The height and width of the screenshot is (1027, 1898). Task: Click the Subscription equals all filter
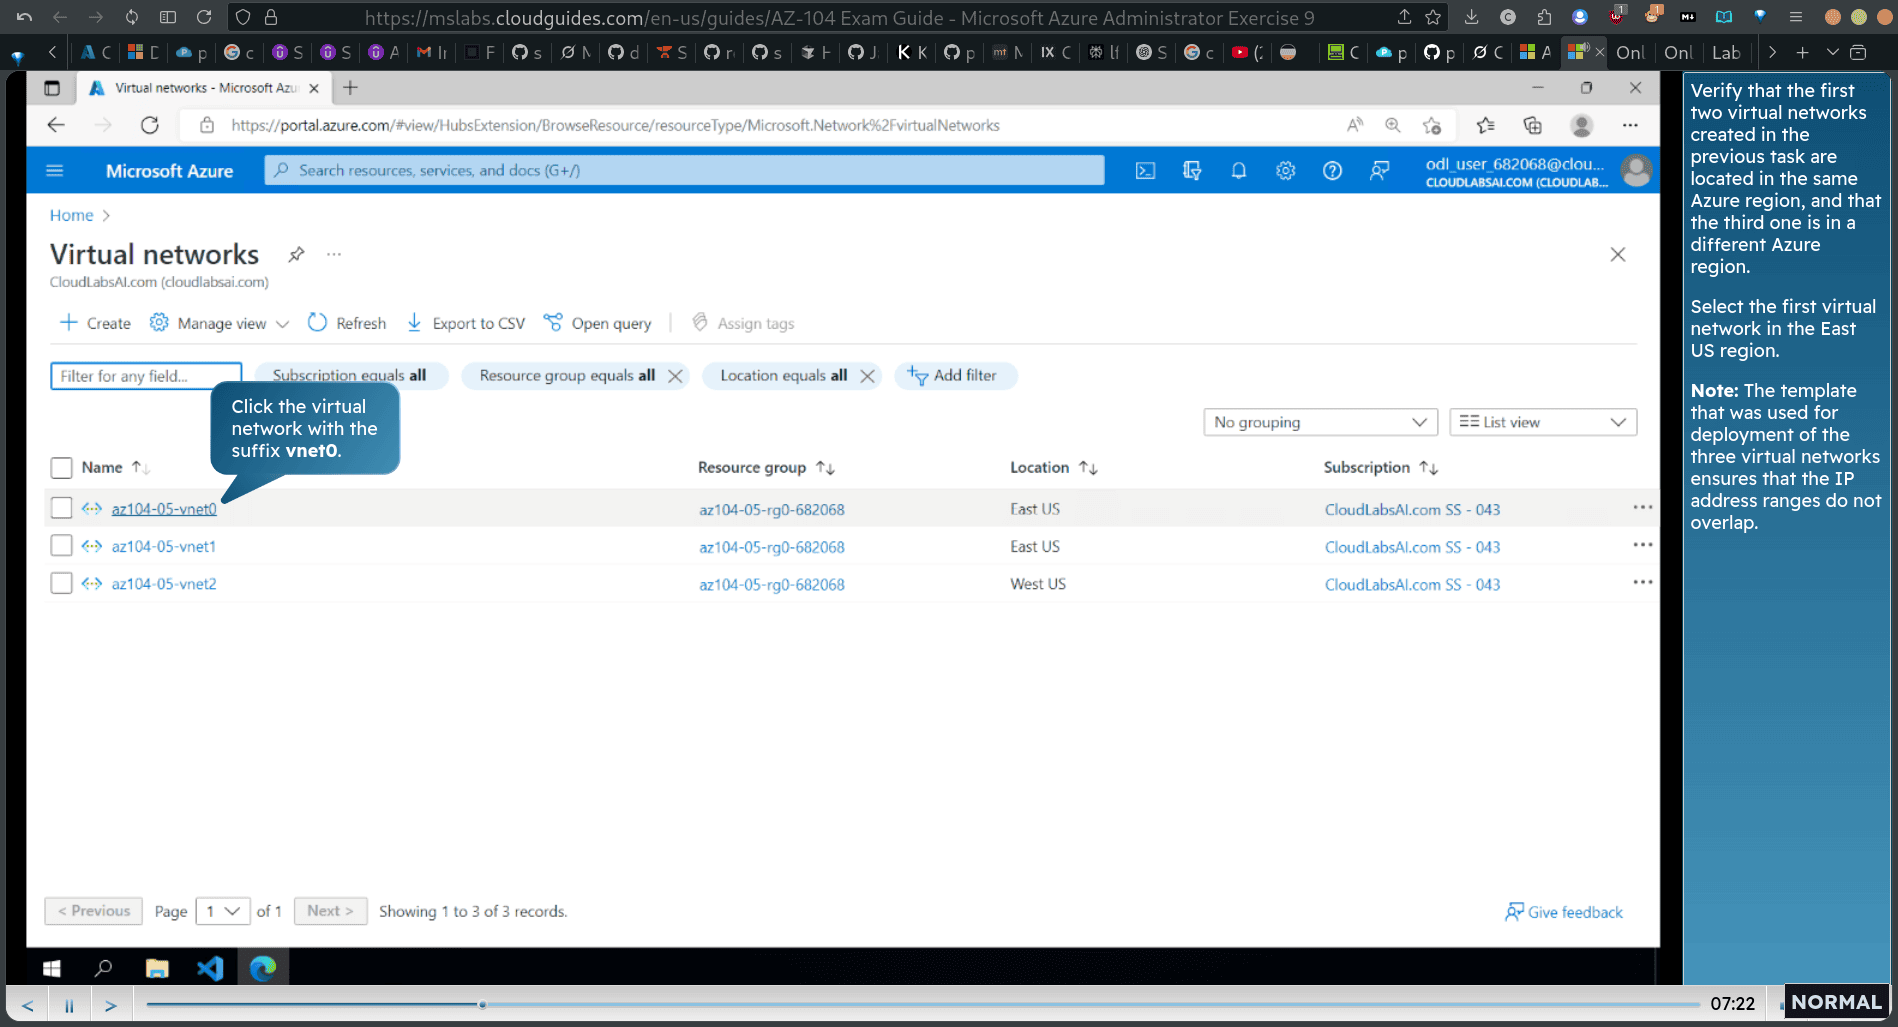[x=350, y=375]
